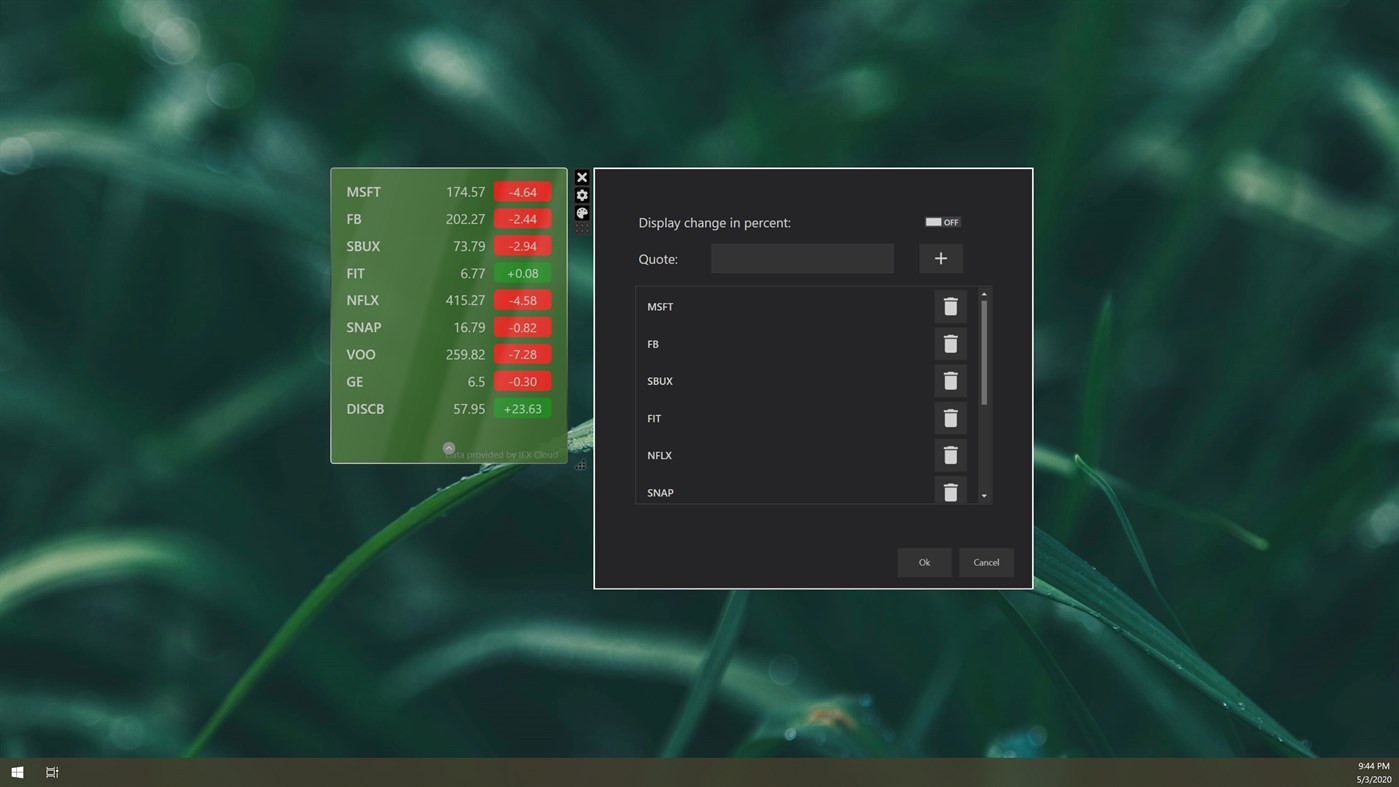Open Task View from the taskbar
The height and width of the screenshot is (787, 1399).
pos(51,771)
